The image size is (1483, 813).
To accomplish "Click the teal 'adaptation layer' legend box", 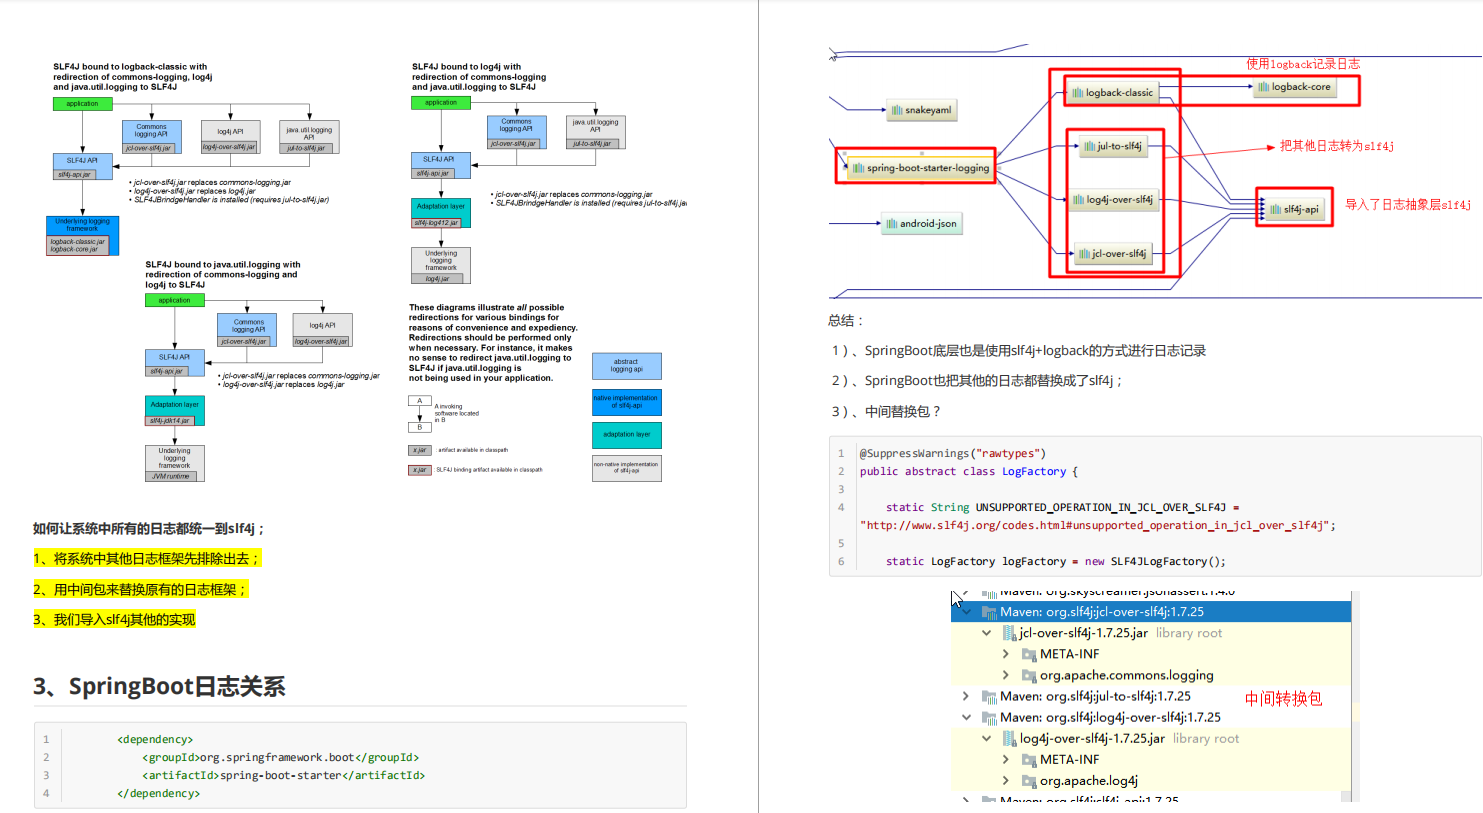I will [627, 435].
